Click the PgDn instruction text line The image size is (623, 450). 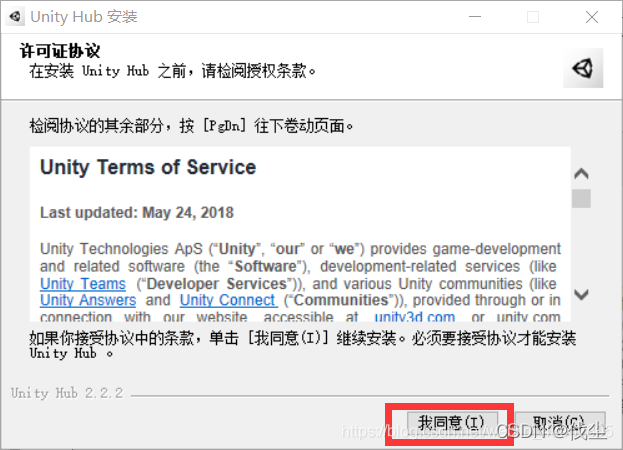click(191, 126)
